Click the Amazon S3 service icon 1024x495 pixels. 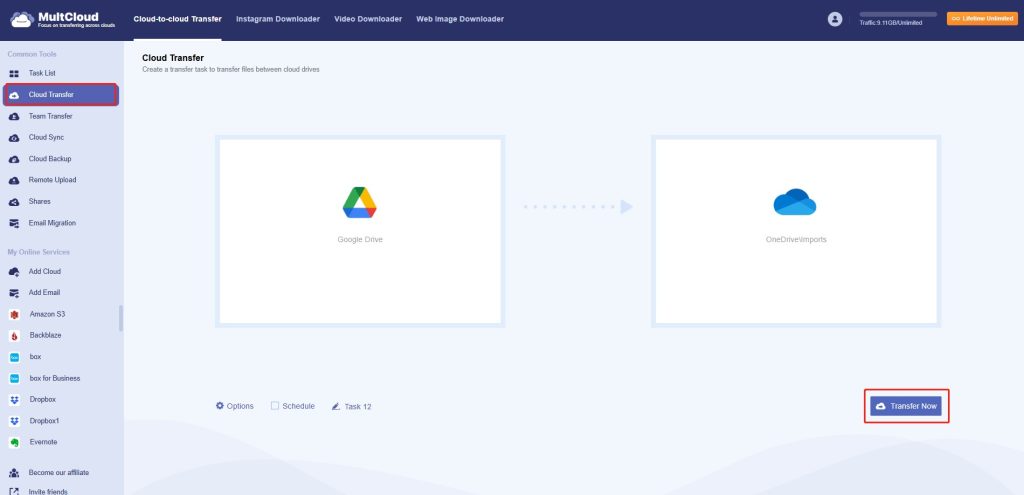coord(14,315)
